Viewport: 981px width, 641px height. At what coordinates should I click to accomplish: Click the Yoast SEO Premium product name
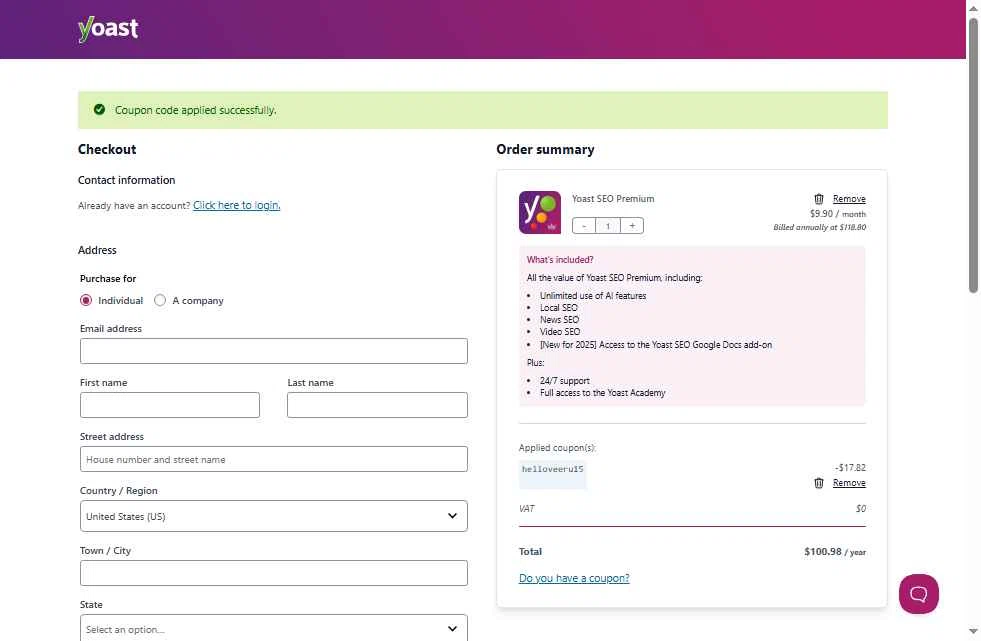coord(613,199)
